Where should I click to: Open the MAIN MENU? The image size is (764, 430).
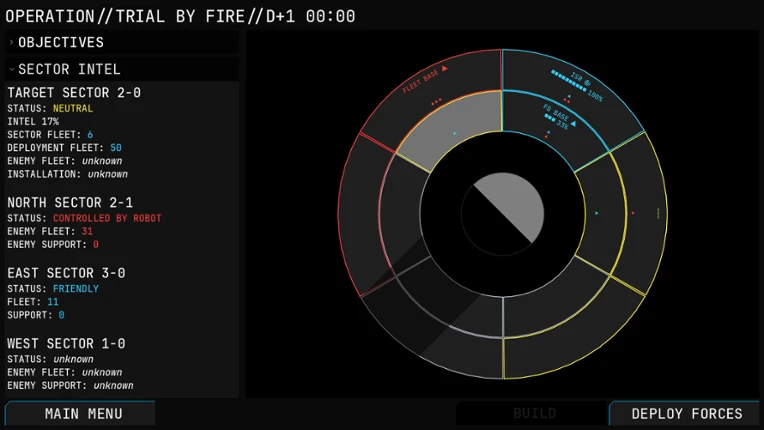pos(80,413)
